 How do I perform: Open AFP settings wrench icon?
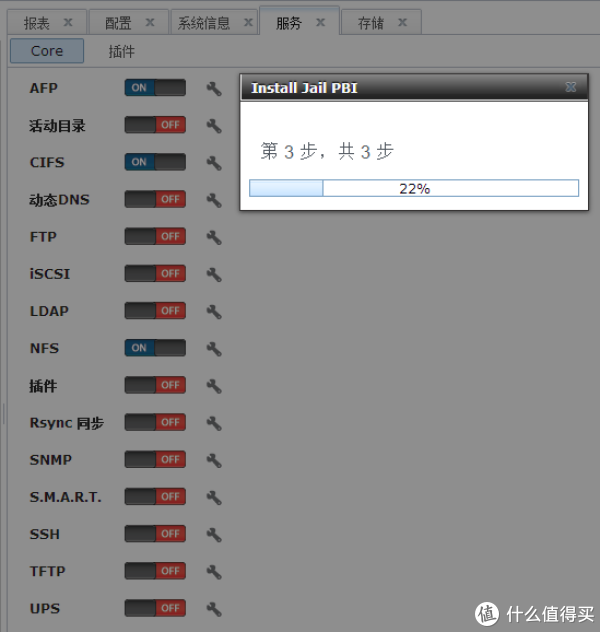click(213, 89)
